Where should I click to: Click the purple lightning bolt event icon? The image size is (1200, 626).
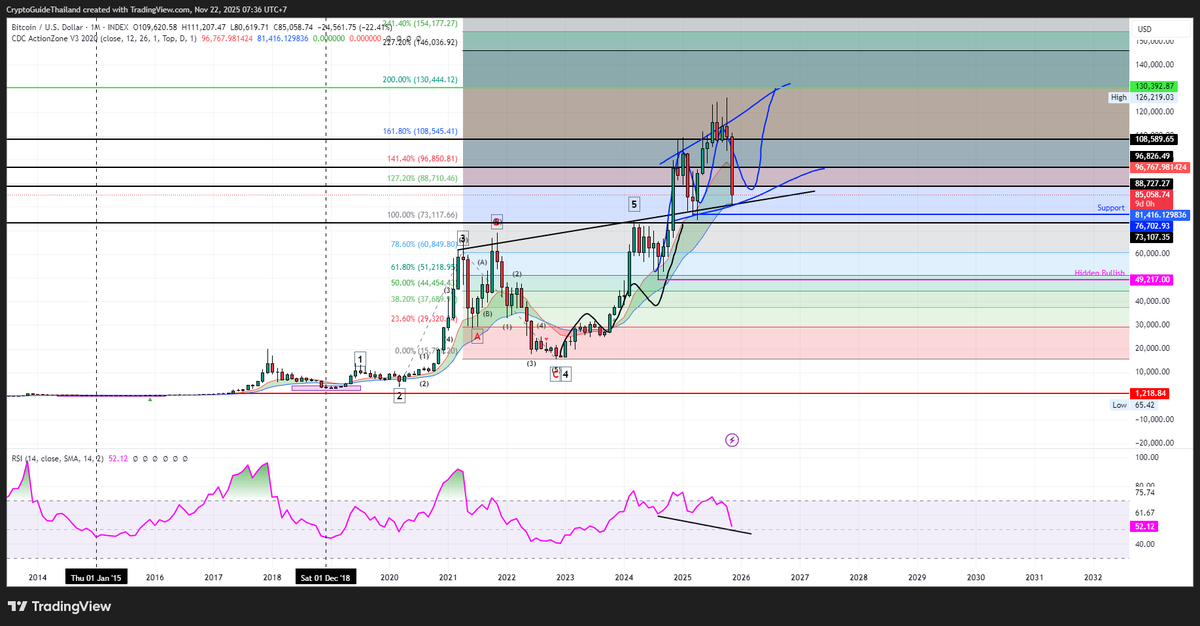(x=732, y=439)
